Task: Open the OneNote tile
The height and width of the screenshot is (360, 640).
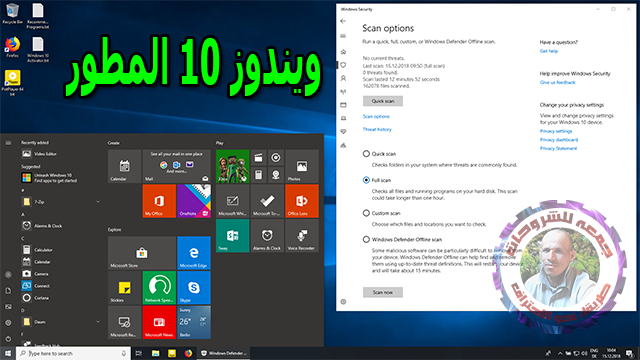Action: 194,201
